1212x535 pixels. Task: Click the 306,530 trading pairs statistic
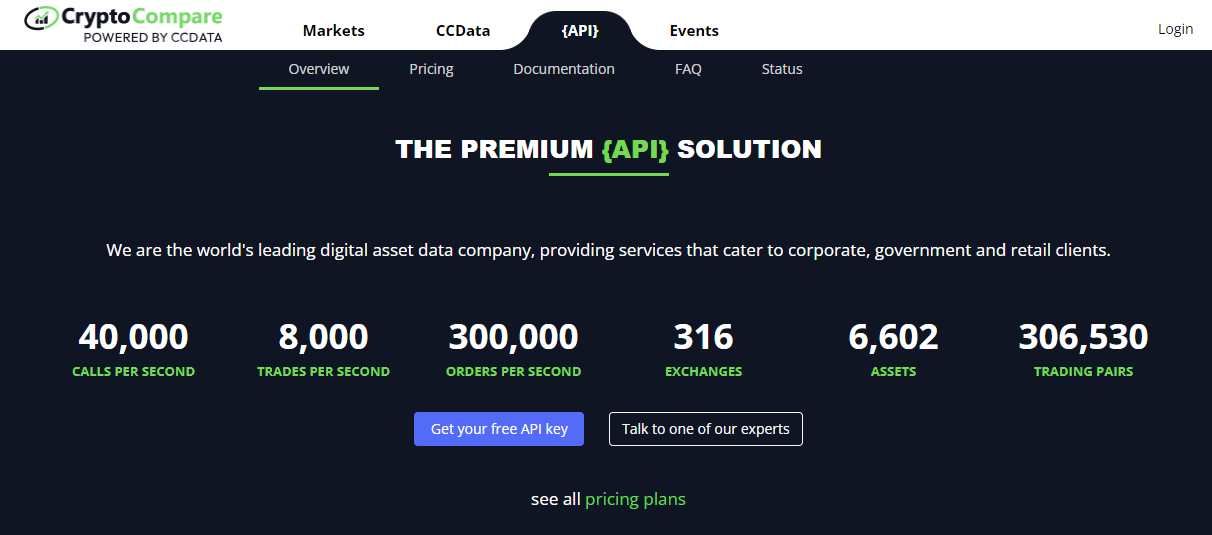[1083, 349]
